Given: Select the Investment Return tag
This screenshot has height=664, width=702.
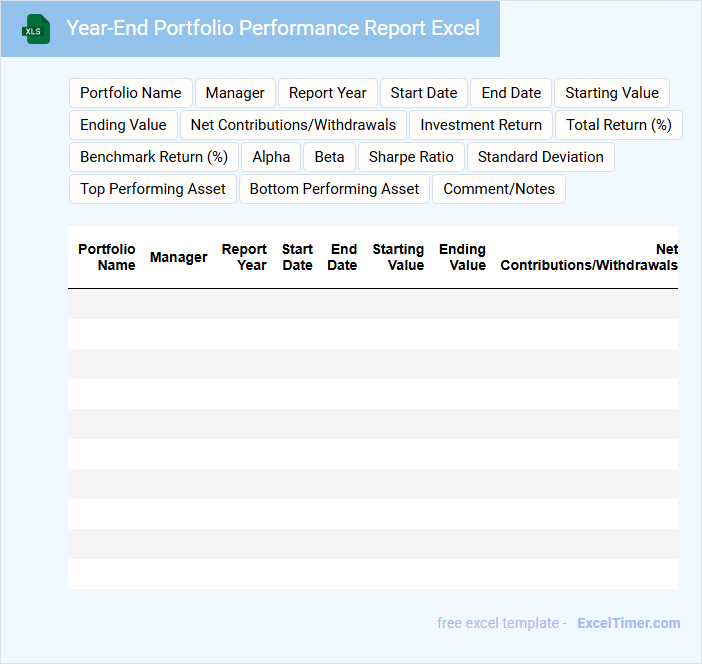Looking at the screenshot, I should [481, 125].
